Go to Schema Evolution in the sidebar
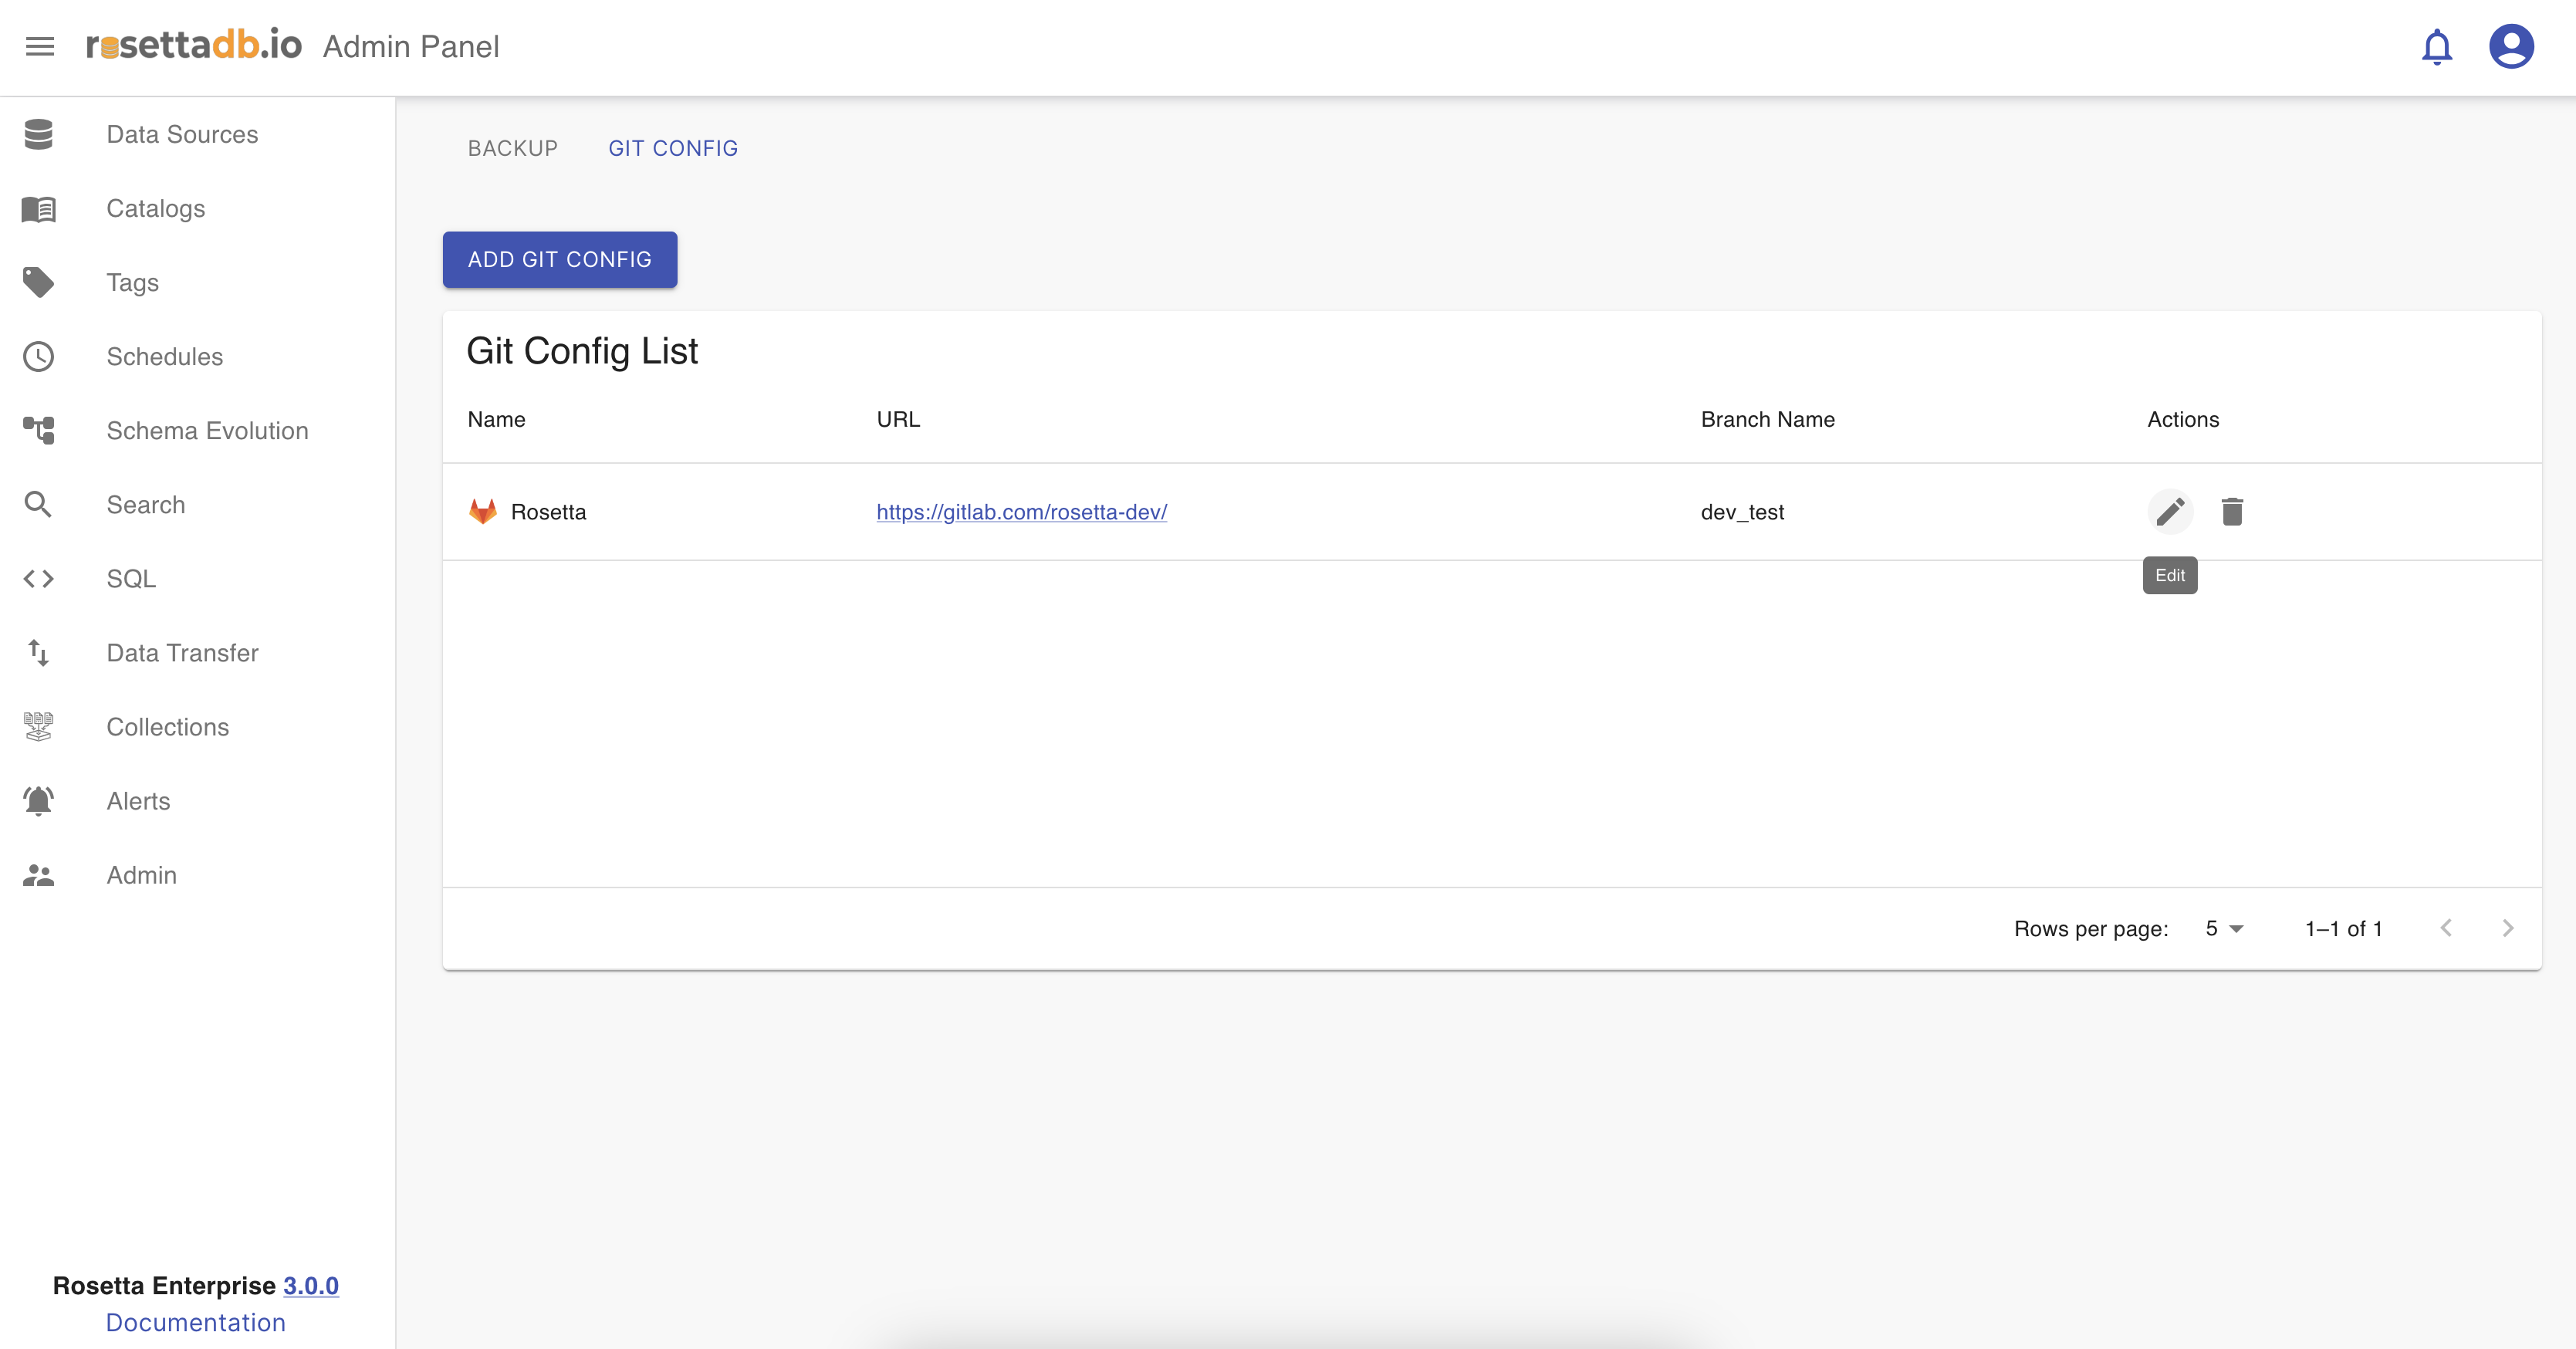This screenshot has height=1349, width=2576. (207, 431)
